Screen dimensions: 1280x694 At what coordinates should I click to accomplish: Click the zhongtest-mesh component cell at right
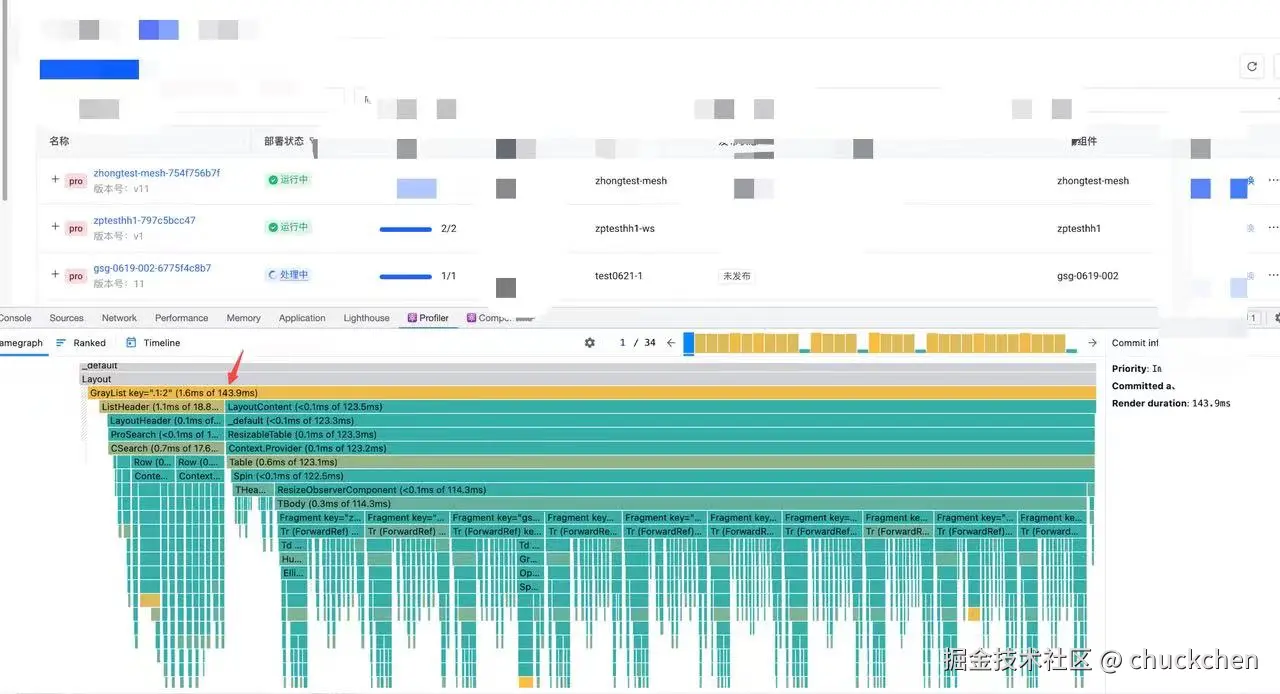pyautogui.click(x=1093, y=181)
